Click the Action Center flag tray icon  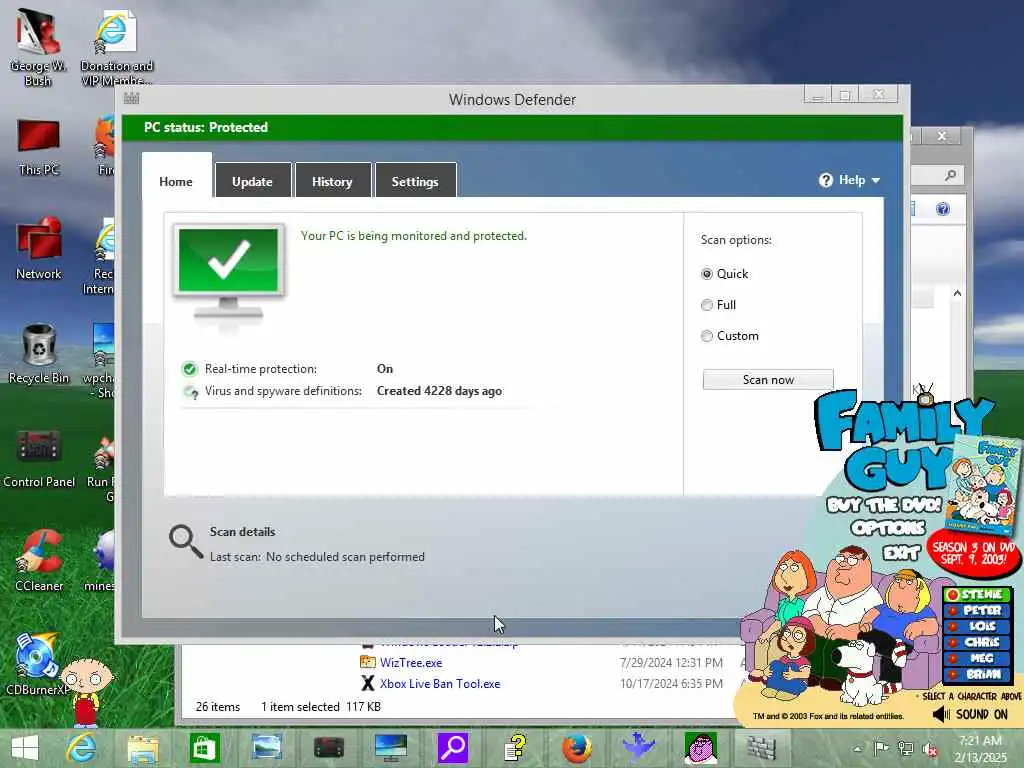[x=881, y=749]
